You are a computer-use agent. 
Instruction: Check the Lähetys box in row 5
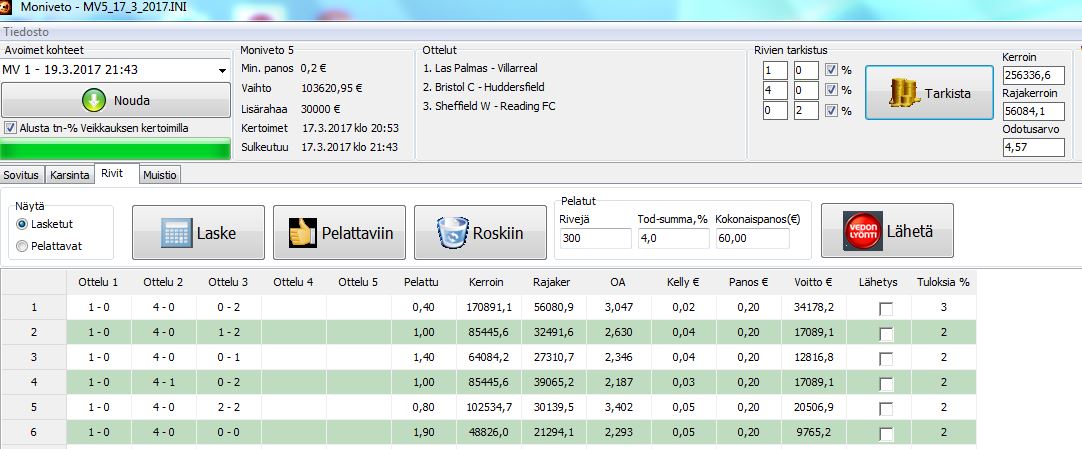[x=886, y=408]
